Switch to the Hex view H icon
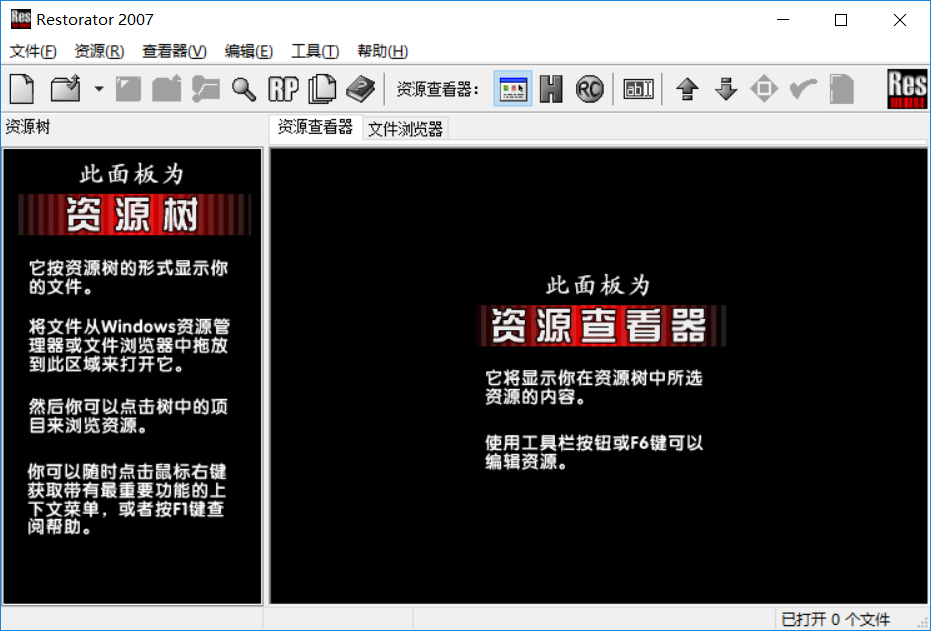The image size is (931, 631). pyautogui.click(x=551, y=89)
